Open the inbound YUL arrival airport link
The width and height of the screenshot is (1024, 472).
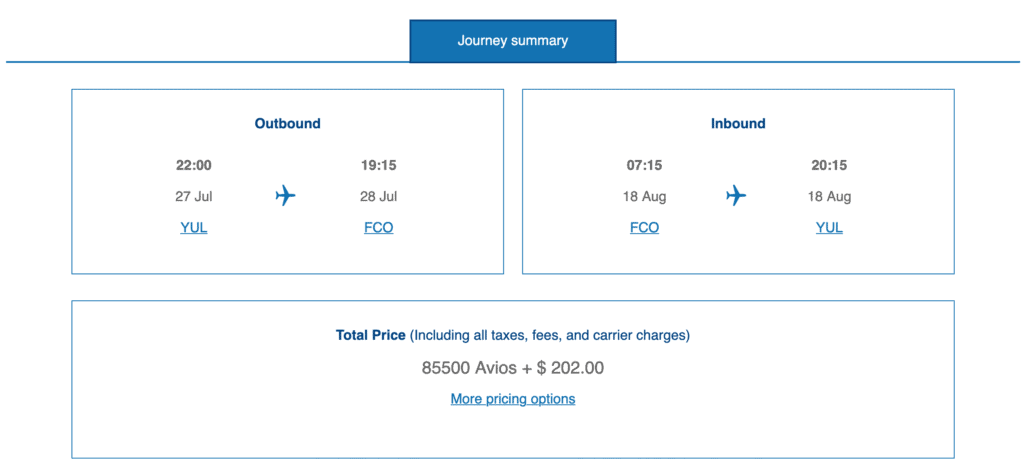click(x=829, y=228)
